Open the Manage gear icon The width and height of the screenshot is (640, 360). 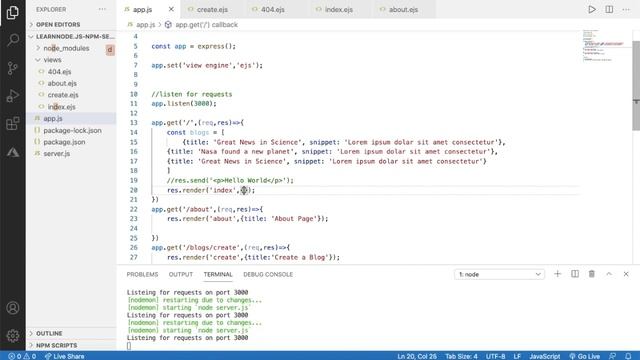(x=13, y=336)
